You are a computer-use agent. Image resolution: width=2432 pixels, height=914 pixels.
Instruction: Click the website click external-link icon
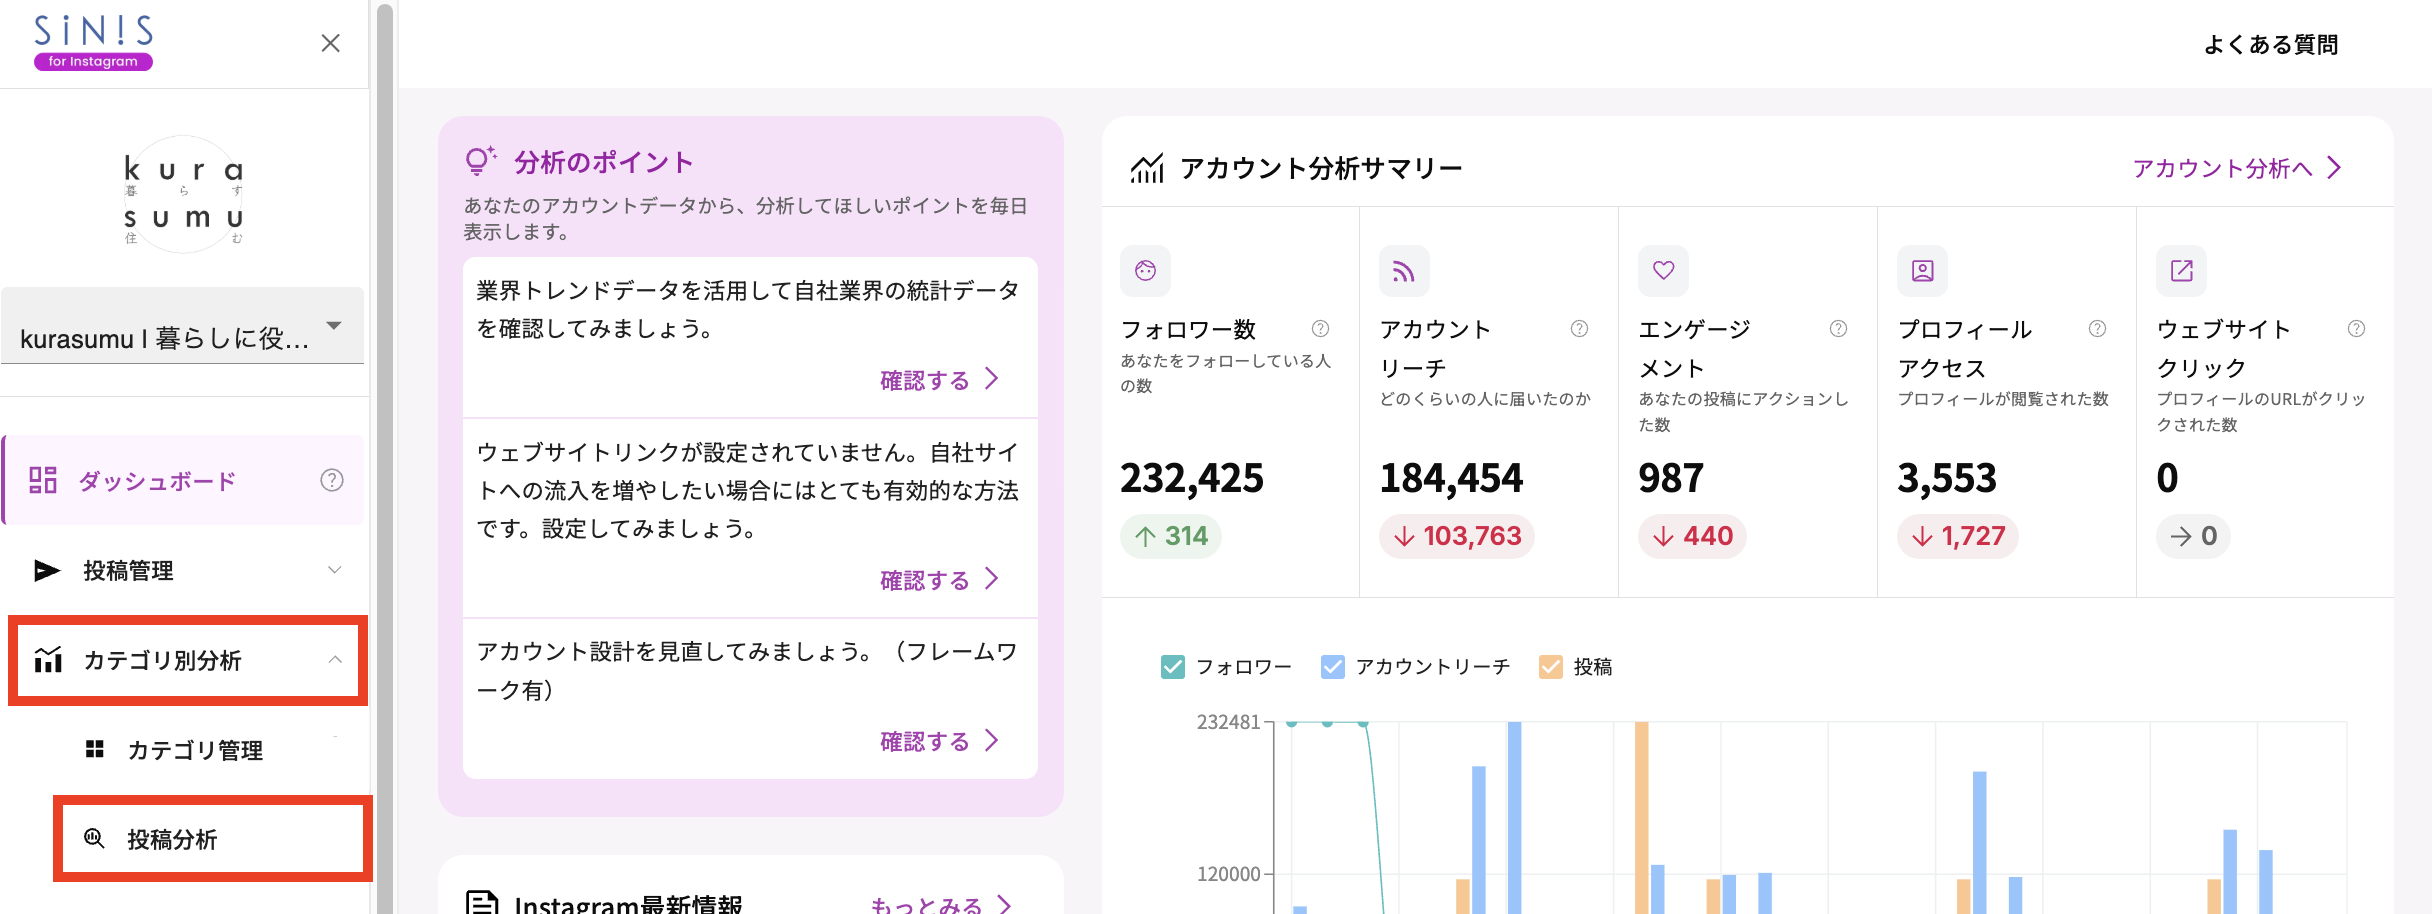click(2181, 271)
